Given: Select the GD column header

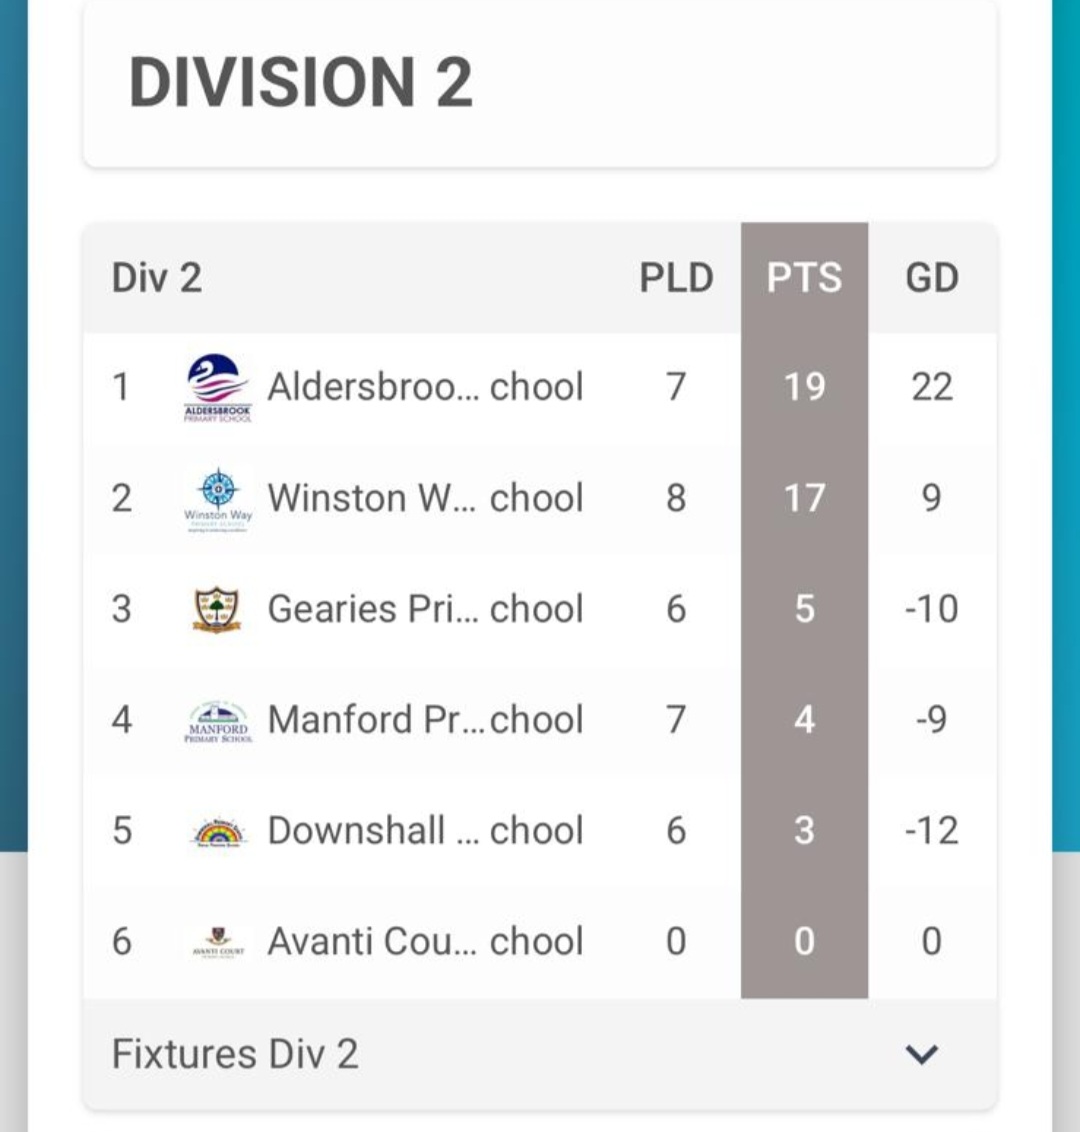Looking at the screenshot, I should point(931,278).
